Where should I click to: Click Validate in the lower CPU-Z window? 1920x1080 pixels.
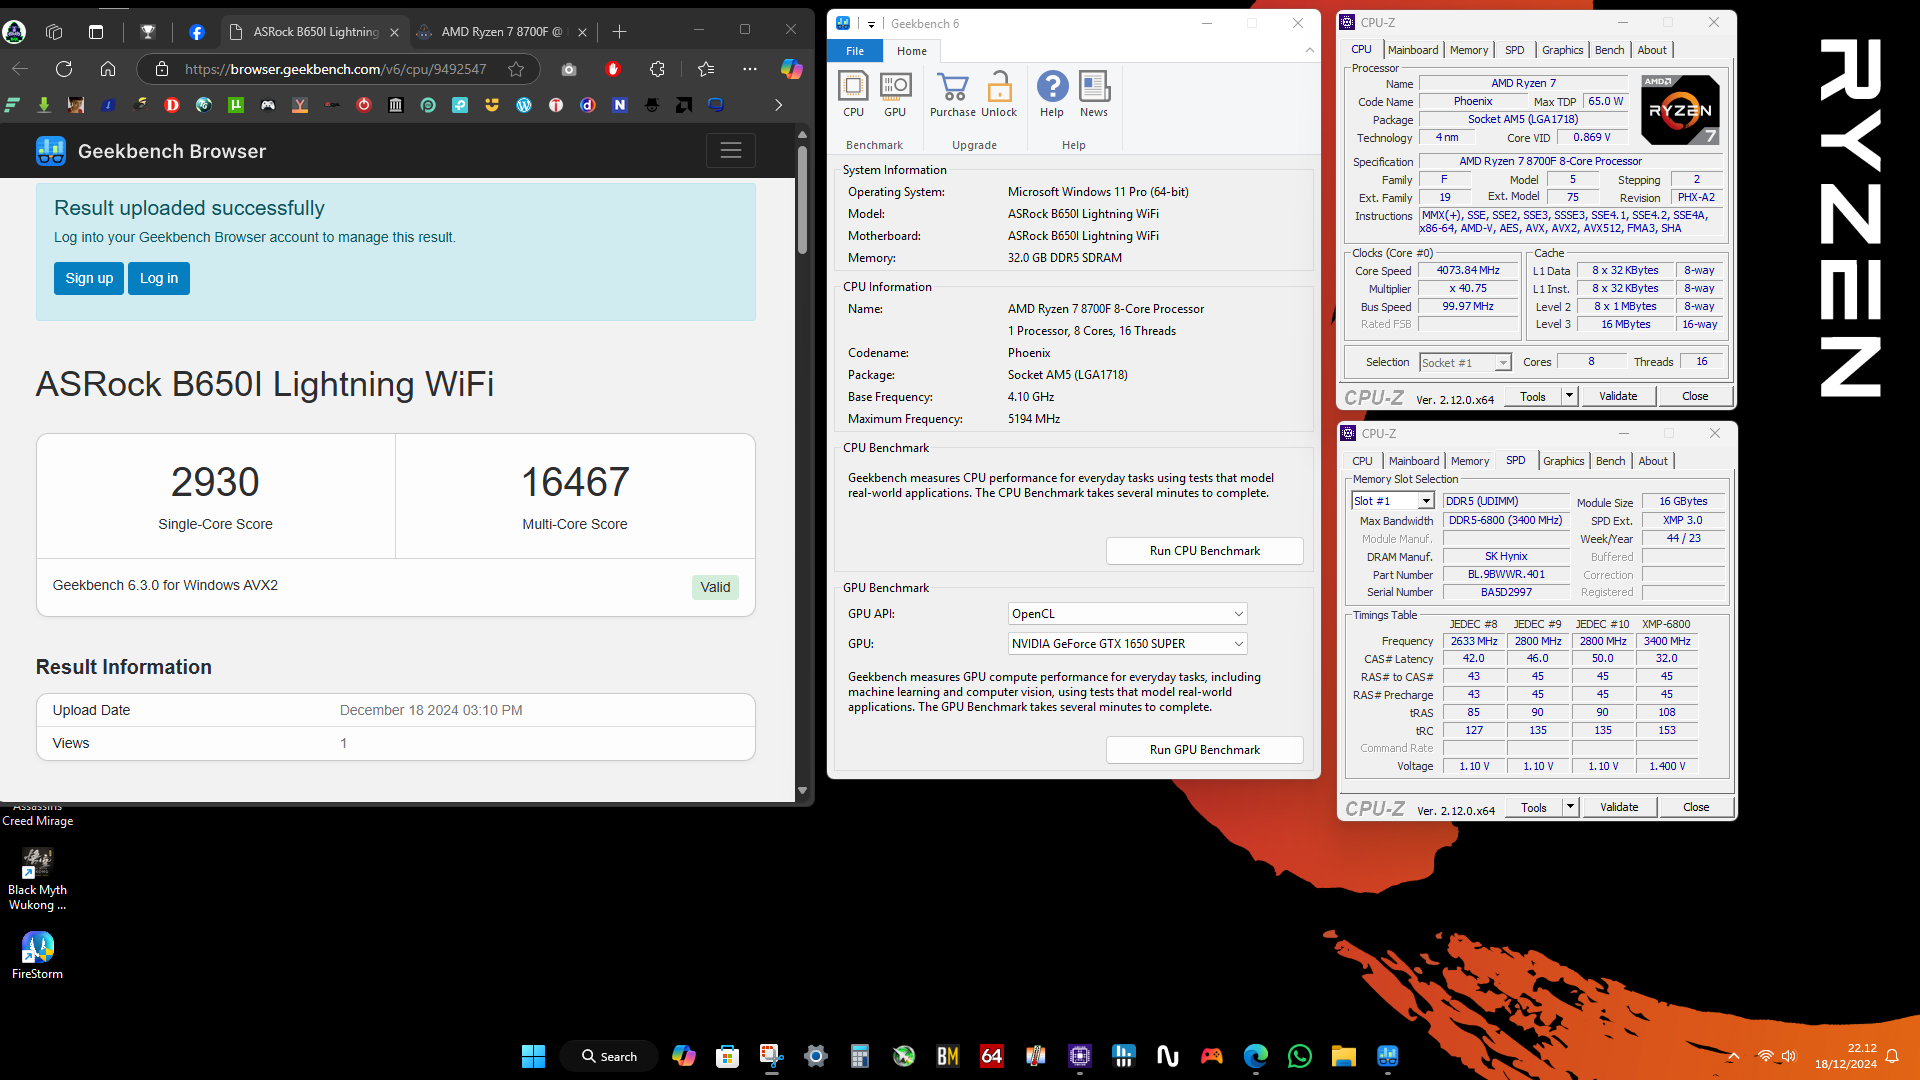(x=1619, y=807)
